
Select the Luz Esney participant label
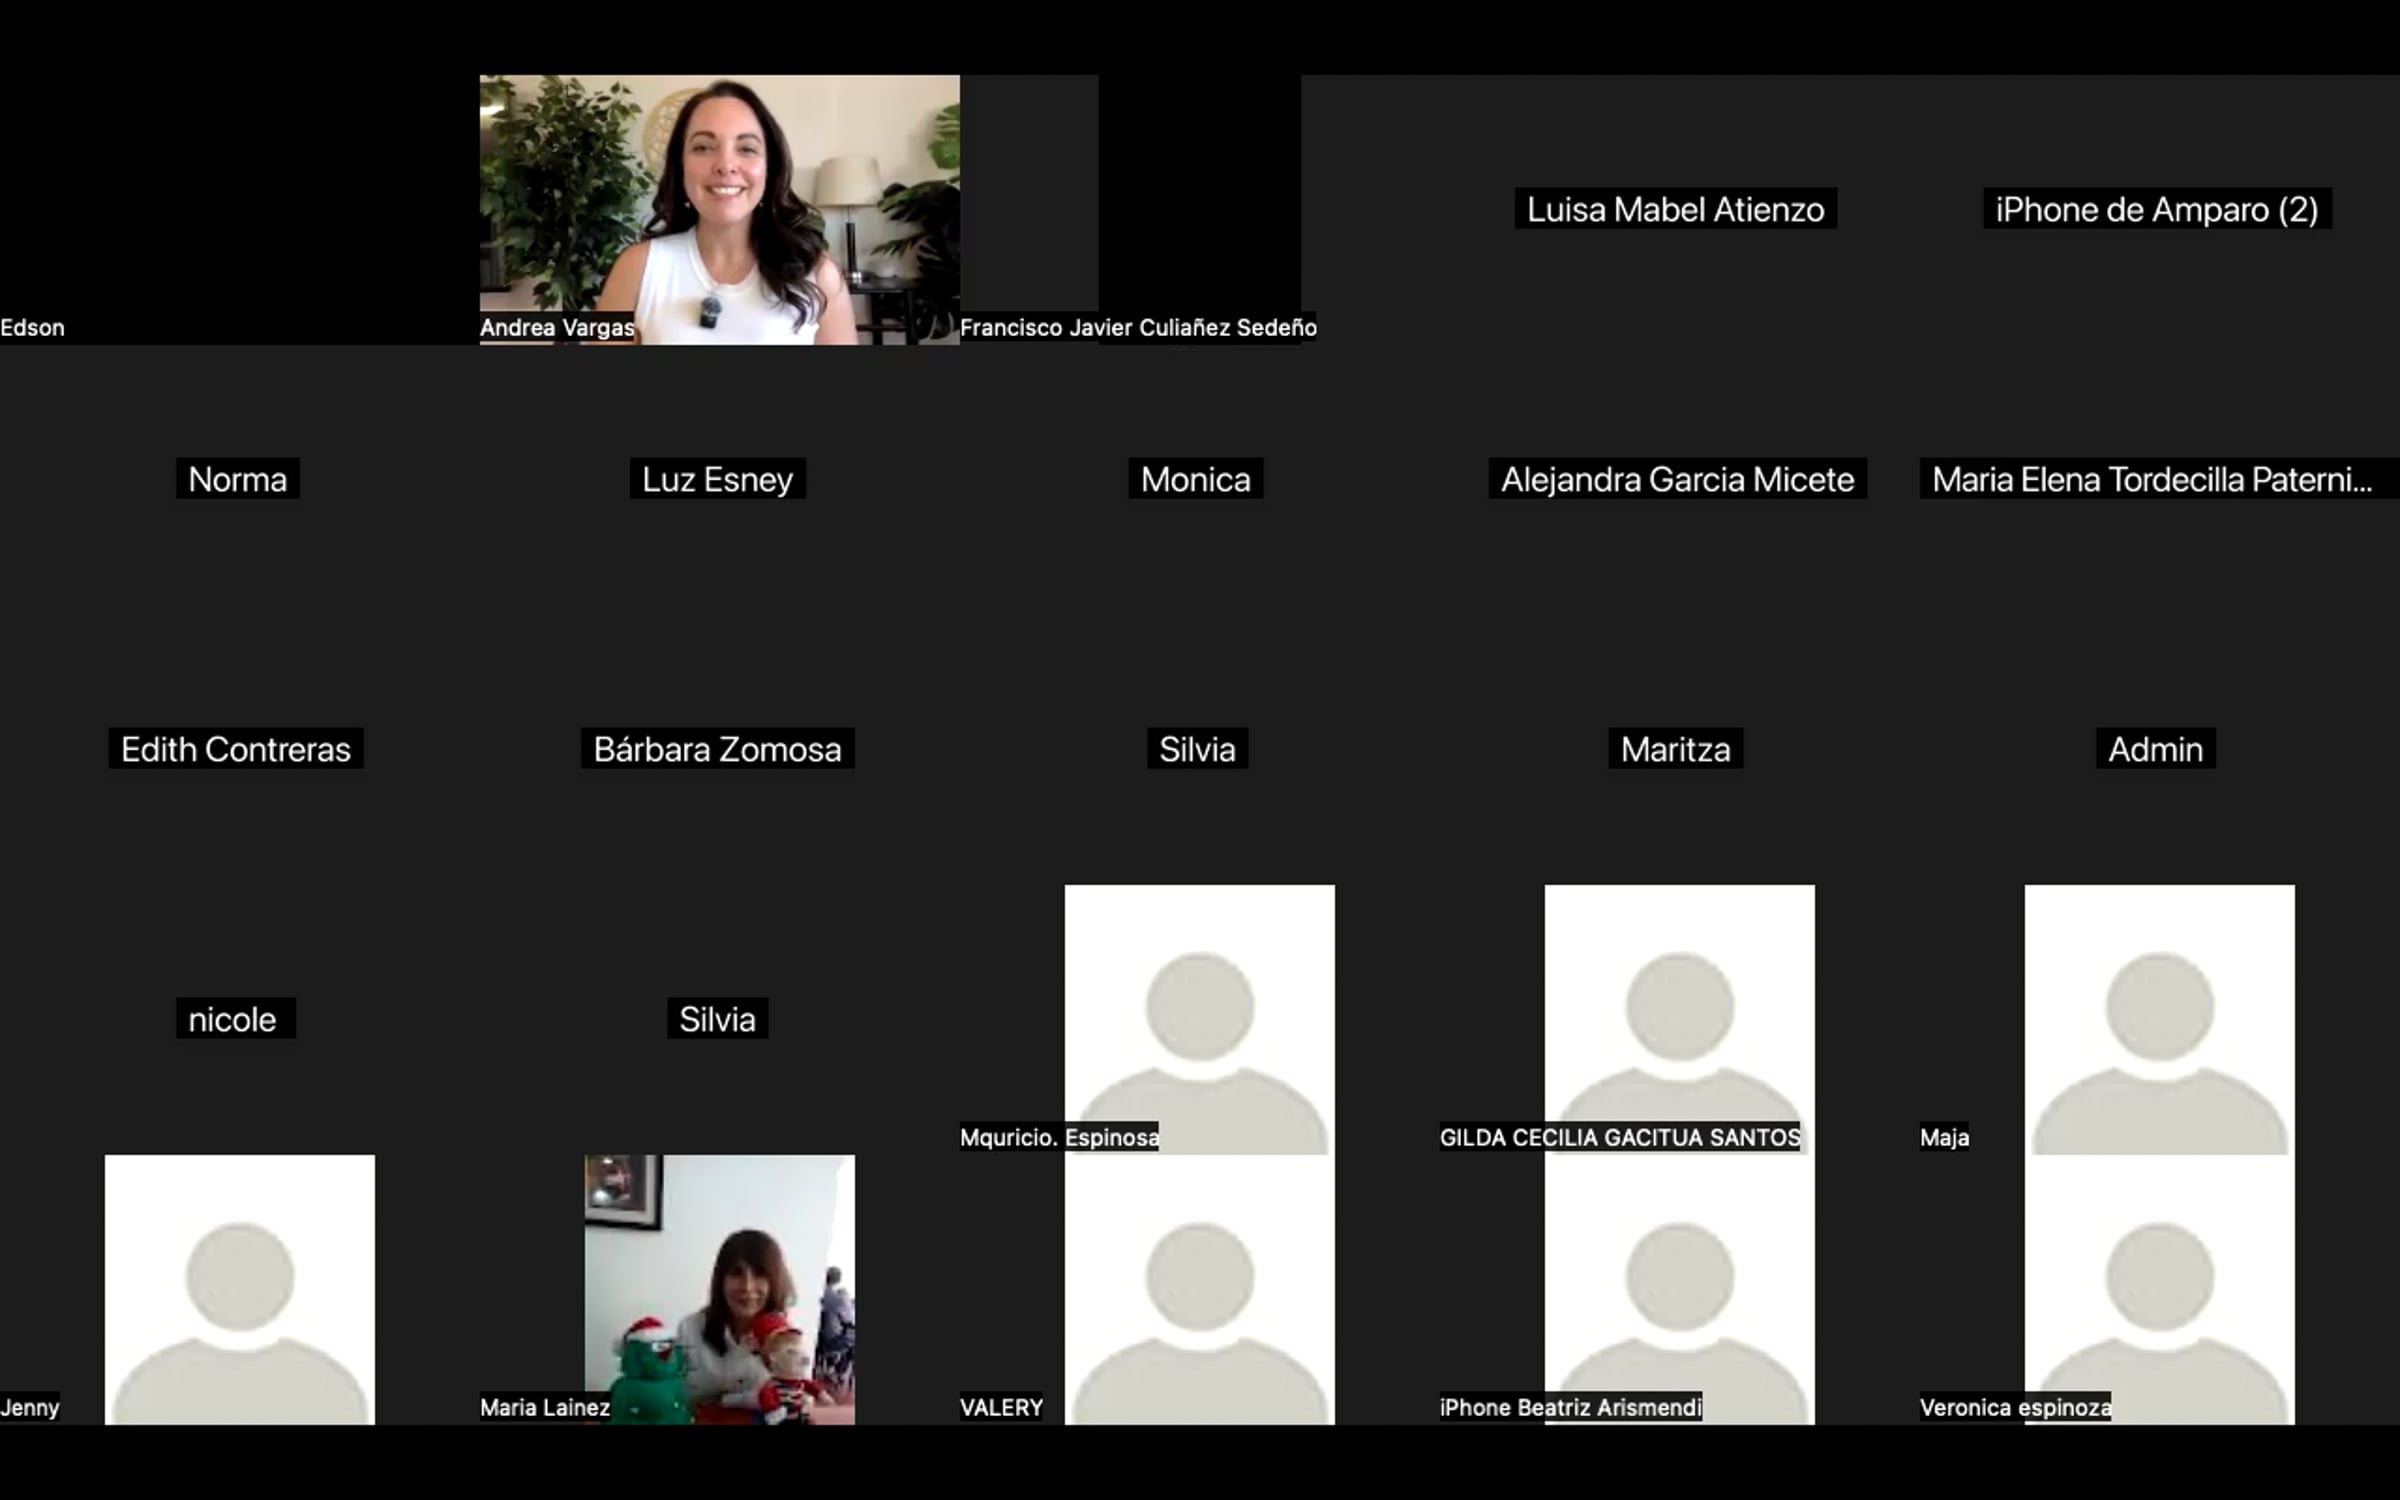pos(717,479)
